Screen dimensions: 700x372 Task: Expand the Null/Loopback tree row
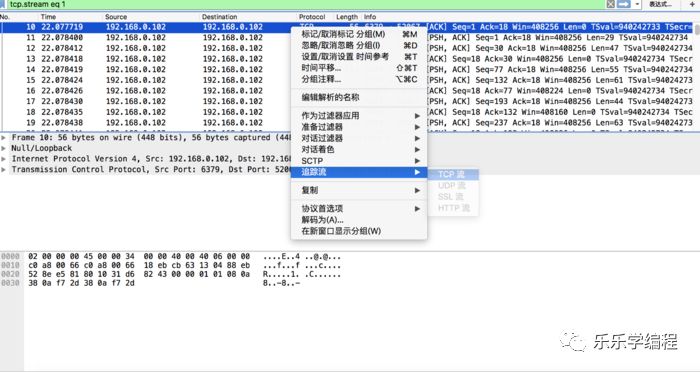[4, 148]
